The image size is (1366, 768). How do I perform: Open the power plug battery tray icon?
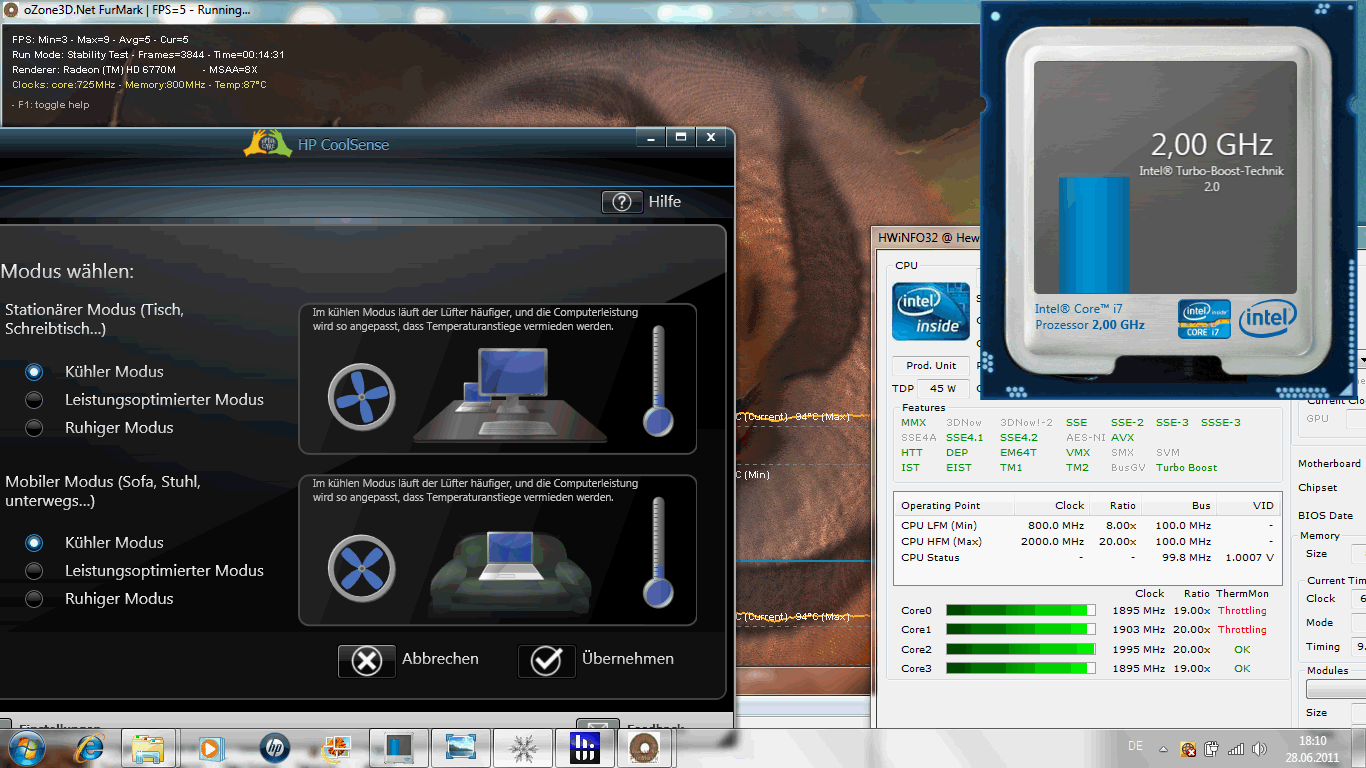pos(1212,748)
